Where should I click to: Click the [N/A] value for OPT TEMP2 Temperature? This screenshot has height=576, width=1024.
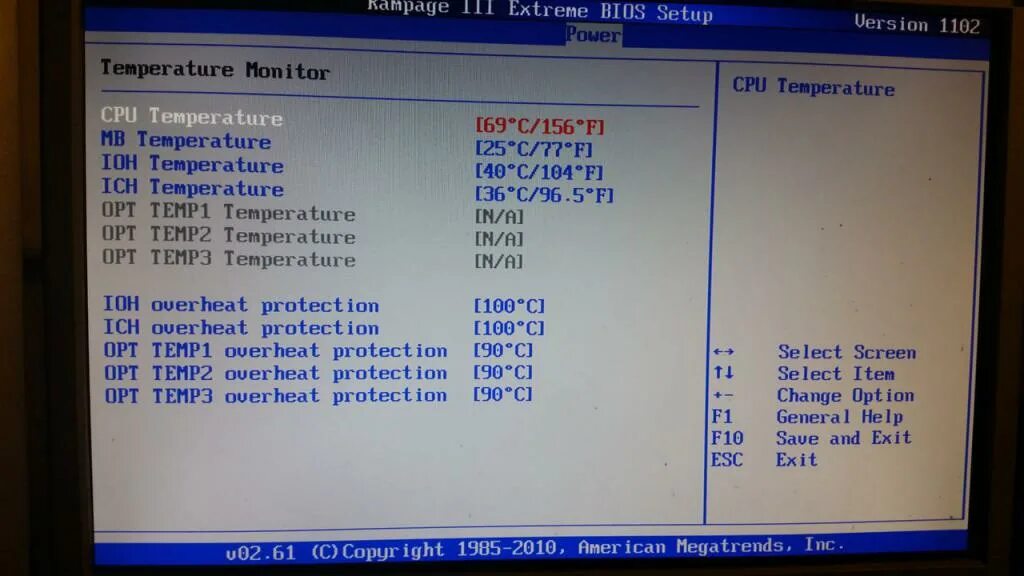[499, 240]
